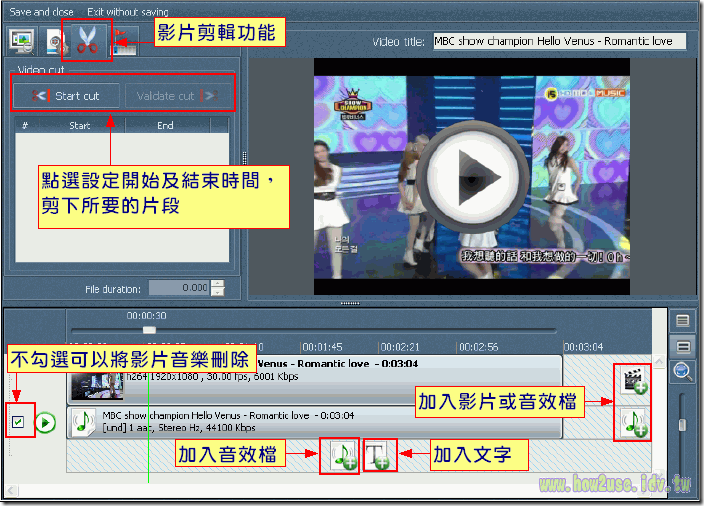Click Exit without saving menu item
Viewport: 704px width, 506px height.
128,12
